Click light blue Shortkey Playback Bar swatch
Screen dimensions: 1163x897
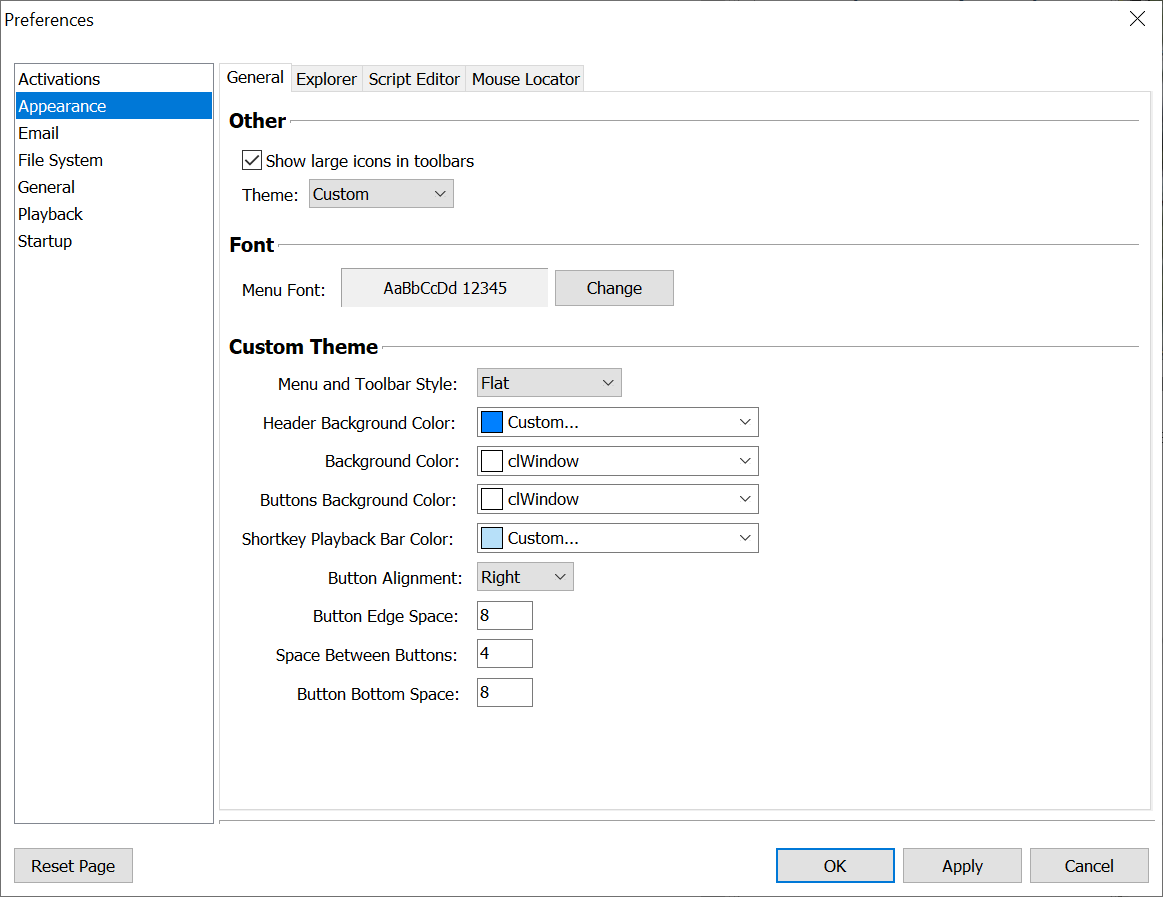[x=492, y=538]
